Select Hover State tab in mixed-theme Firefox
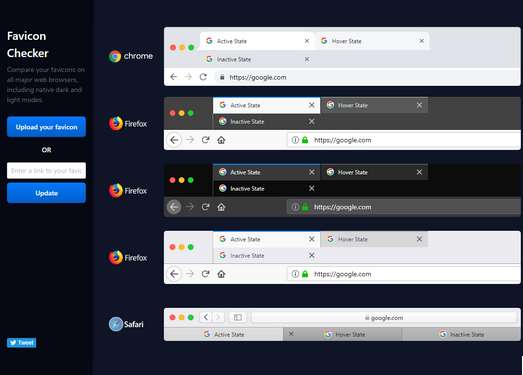 click(x=374, y=105)
